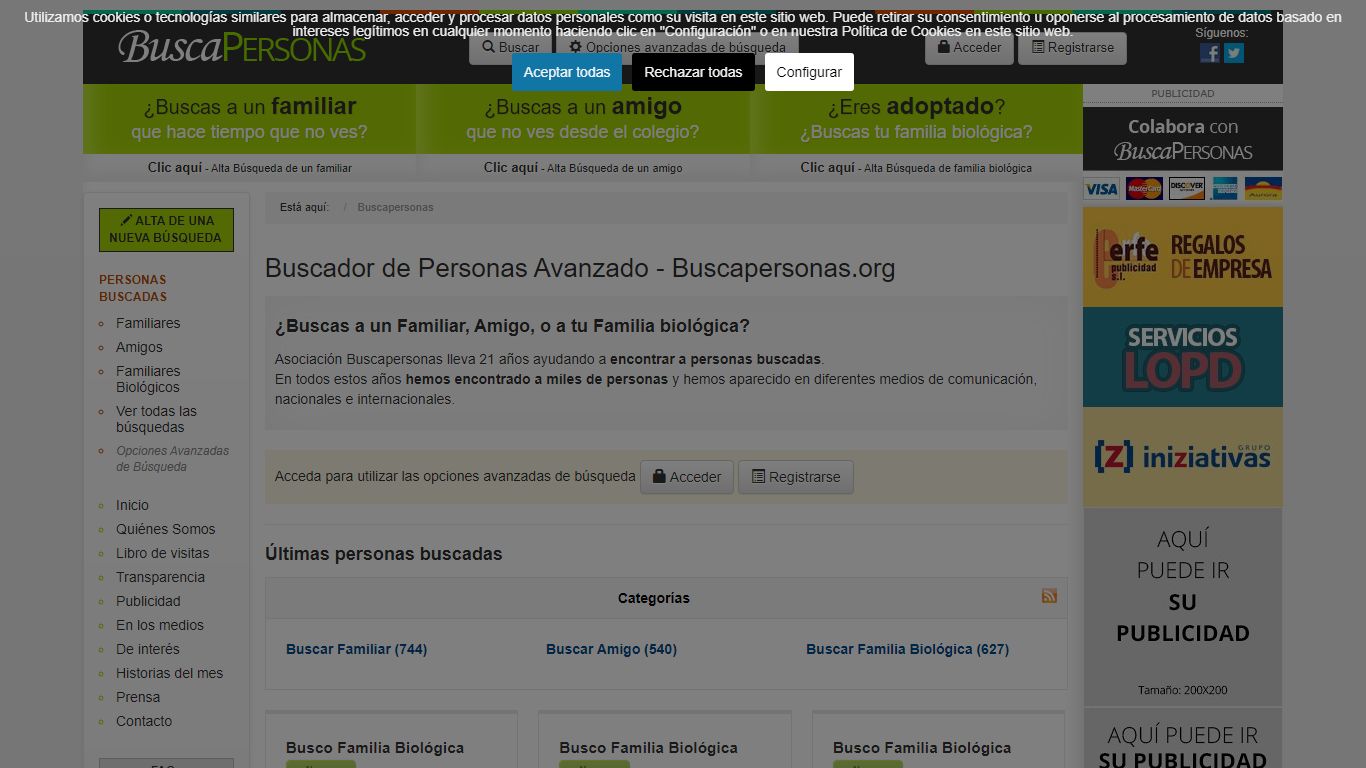Click the Visa card icon

point(1101,189)
